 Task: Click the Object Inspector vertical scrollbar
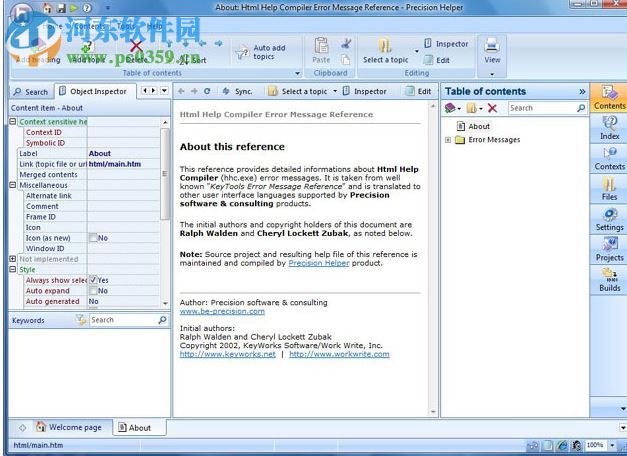(165, 174)
